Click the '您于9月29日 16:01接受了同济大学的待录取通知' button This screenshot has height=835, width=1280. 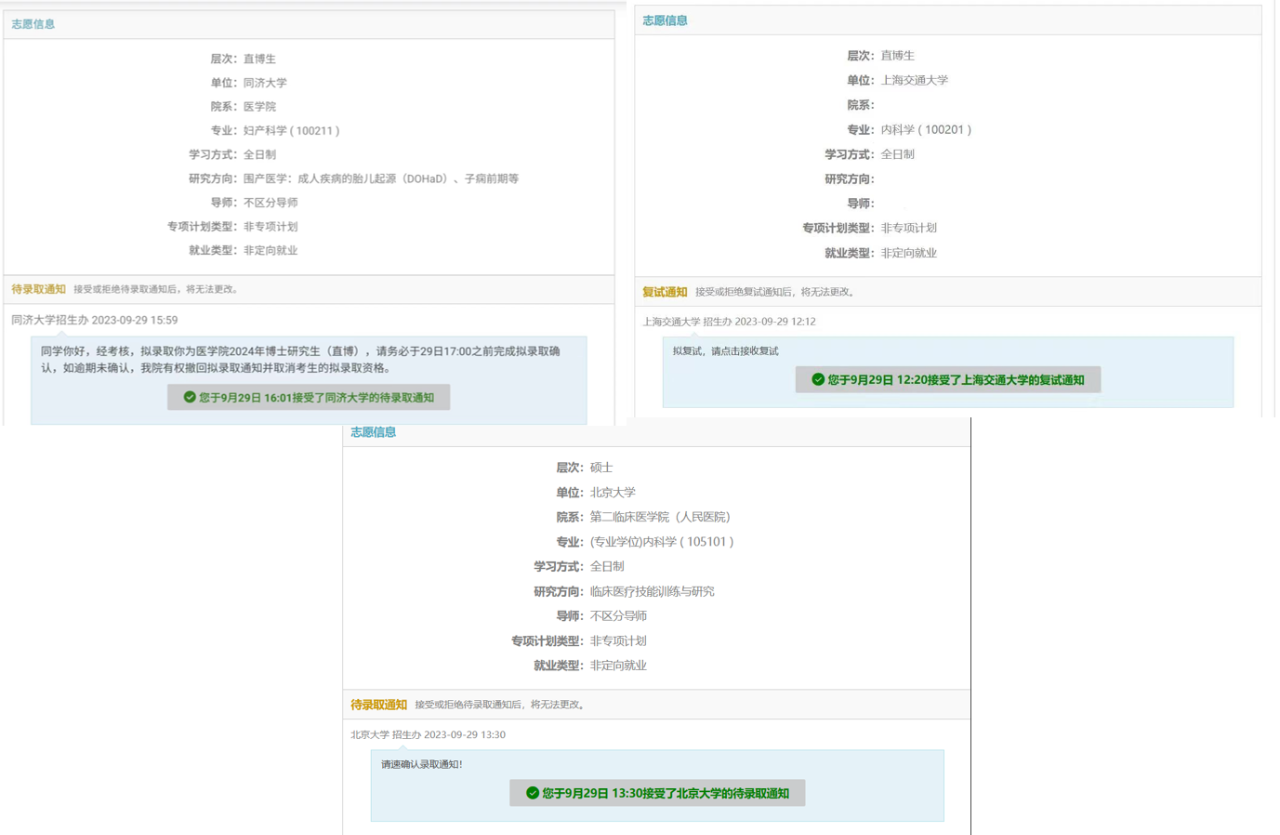[x=308, y=397]
